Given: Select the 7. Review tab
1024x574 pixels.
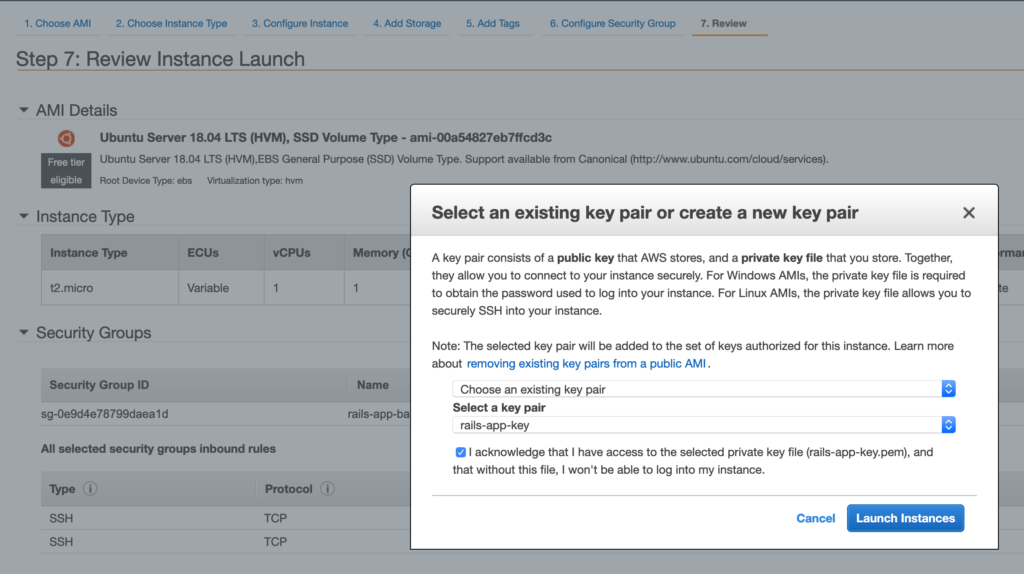Looking at the screenshot, I should tap(724, 24).
